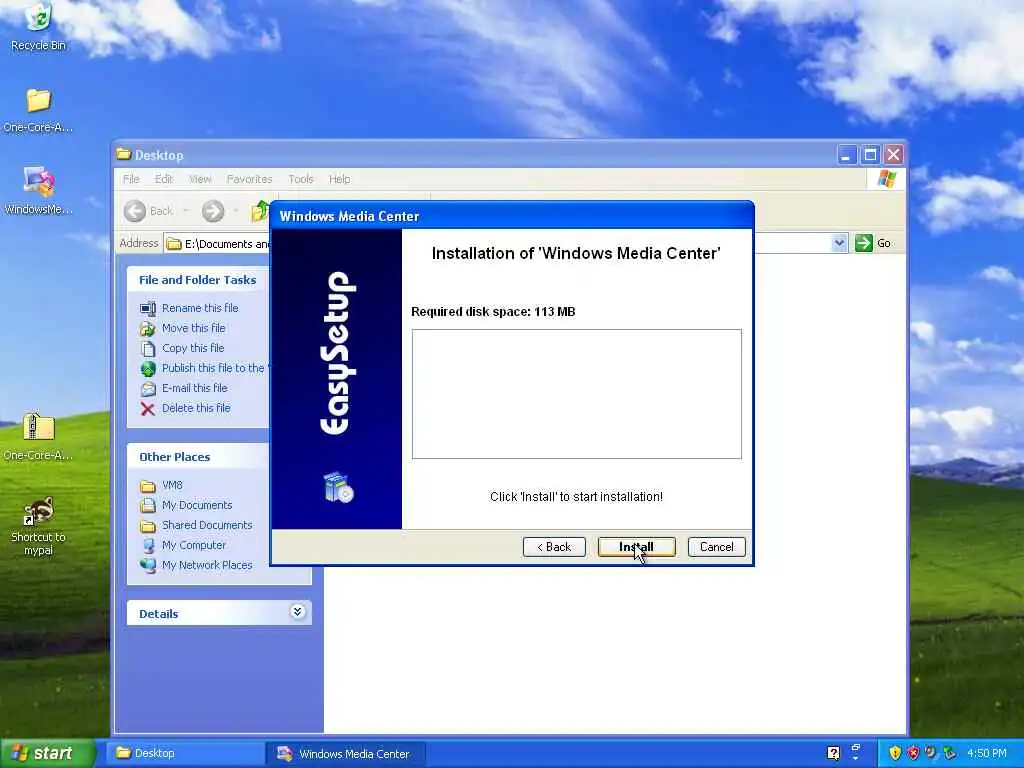The height and width of the screenshot is (768, 1024).
Task: Click Move this file link
Action: (193, 328)
